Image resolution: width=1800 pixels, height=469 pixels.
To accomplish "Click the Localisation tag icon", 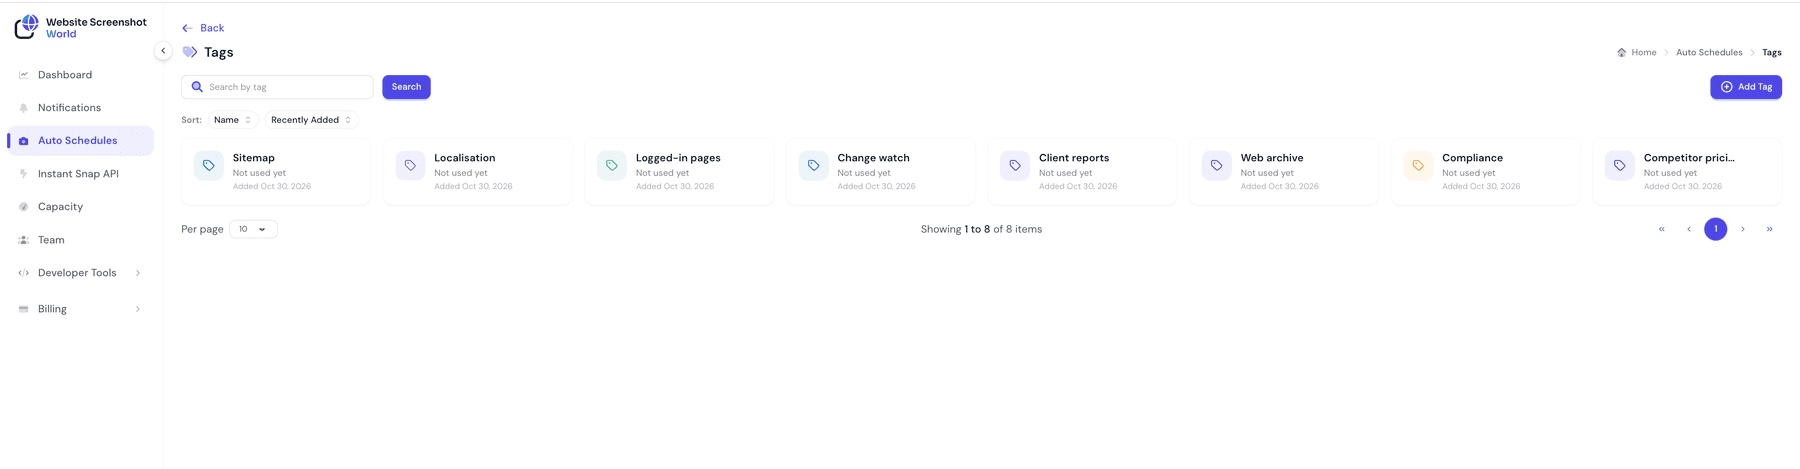I will click(410, 165).
